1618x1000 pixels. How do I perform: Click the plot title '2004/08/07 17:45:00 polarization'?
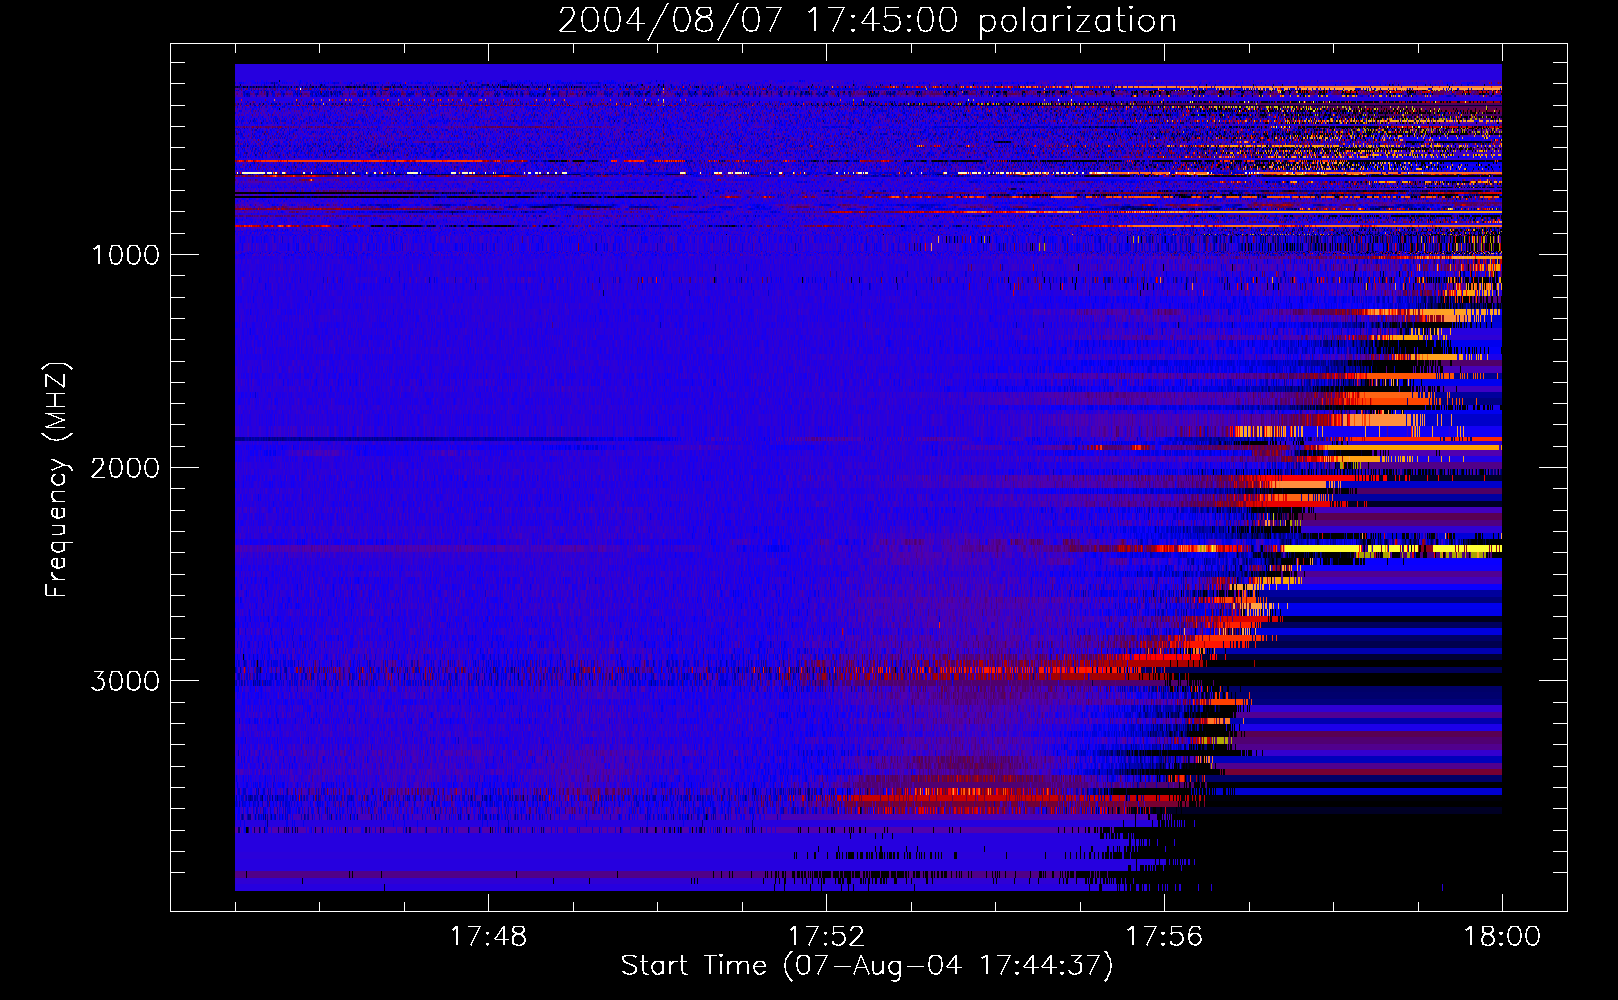tap(867, 20)
